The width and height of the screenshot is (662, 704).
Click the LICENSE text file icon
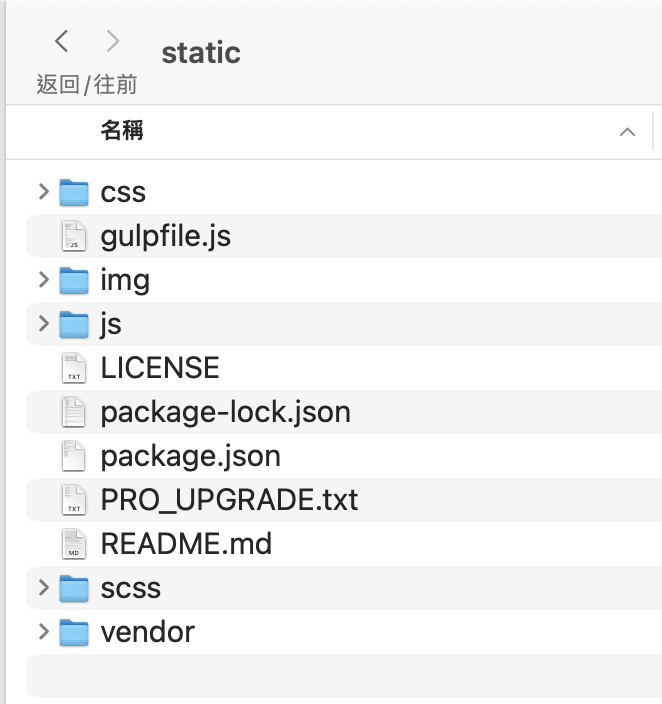74,368
